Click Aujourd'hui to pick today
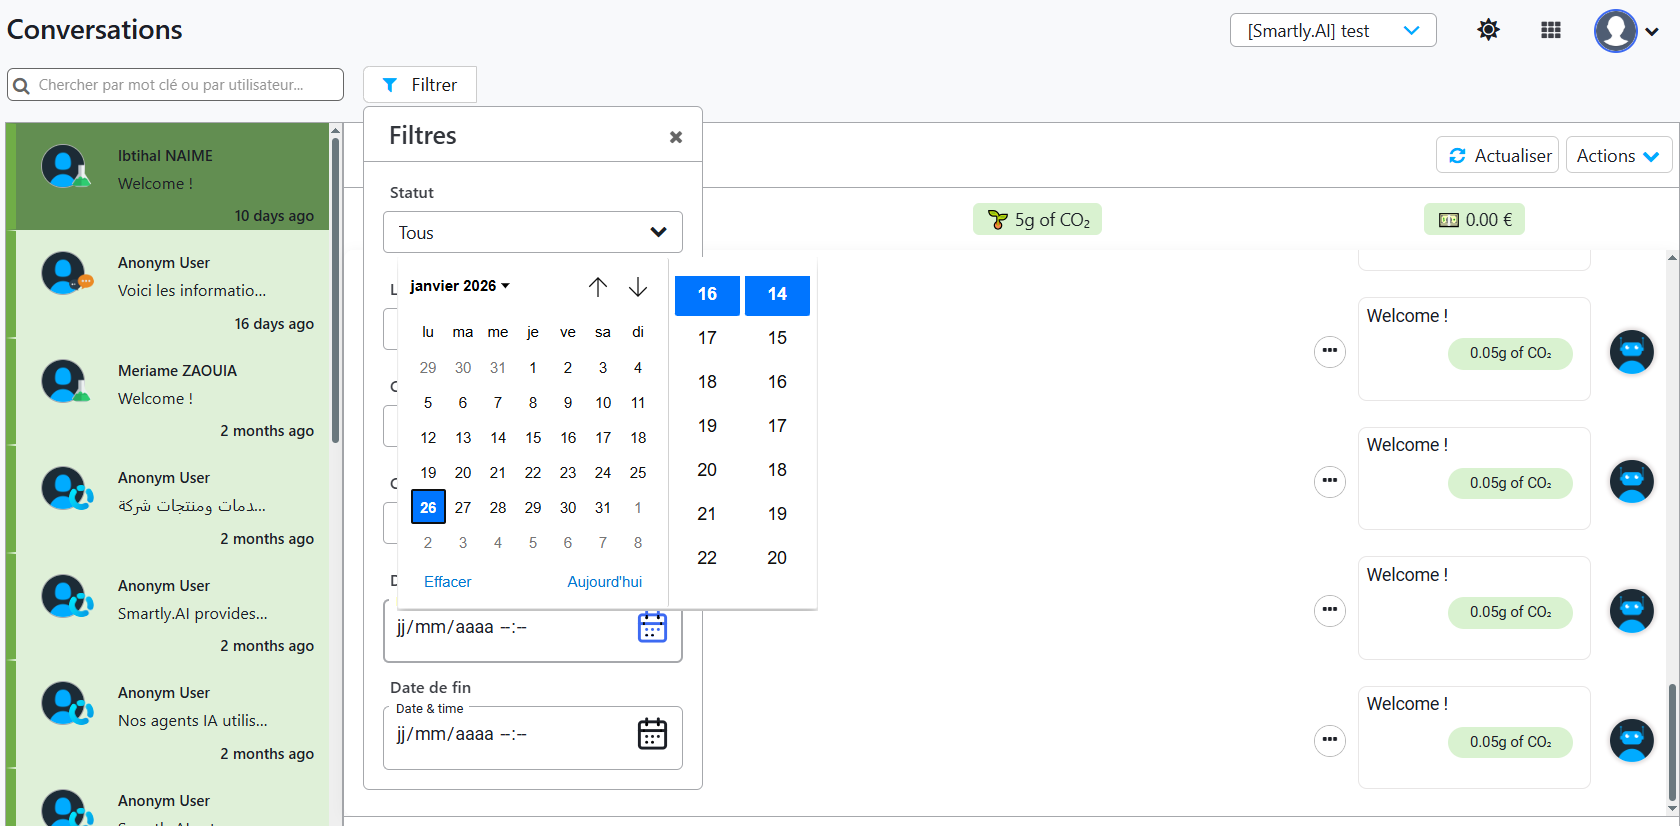The height and width of the screenshot is (826, 1680). click(605, 582)
